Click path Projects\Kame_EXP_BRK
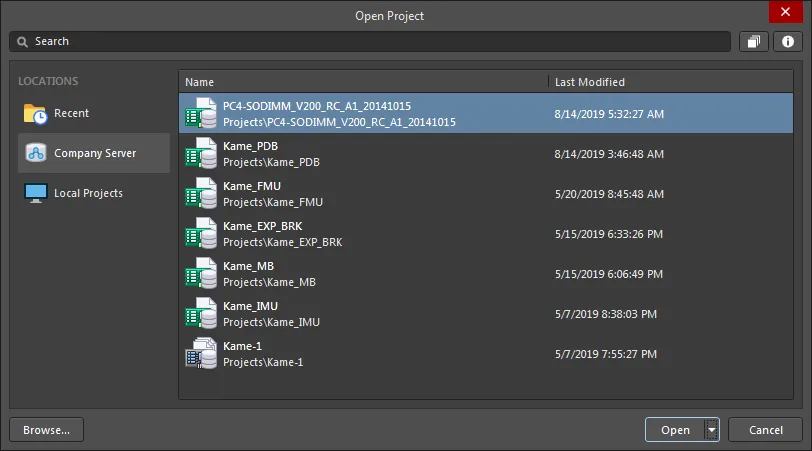 [283, 242]
